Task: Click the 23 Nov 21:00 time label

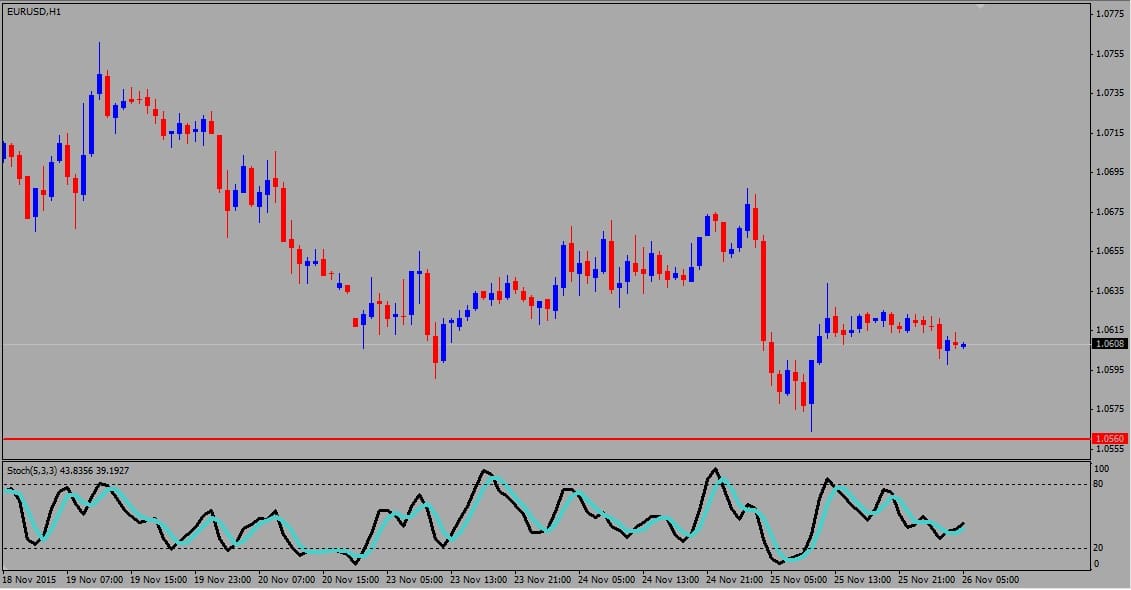Action: tap(542, 579)
